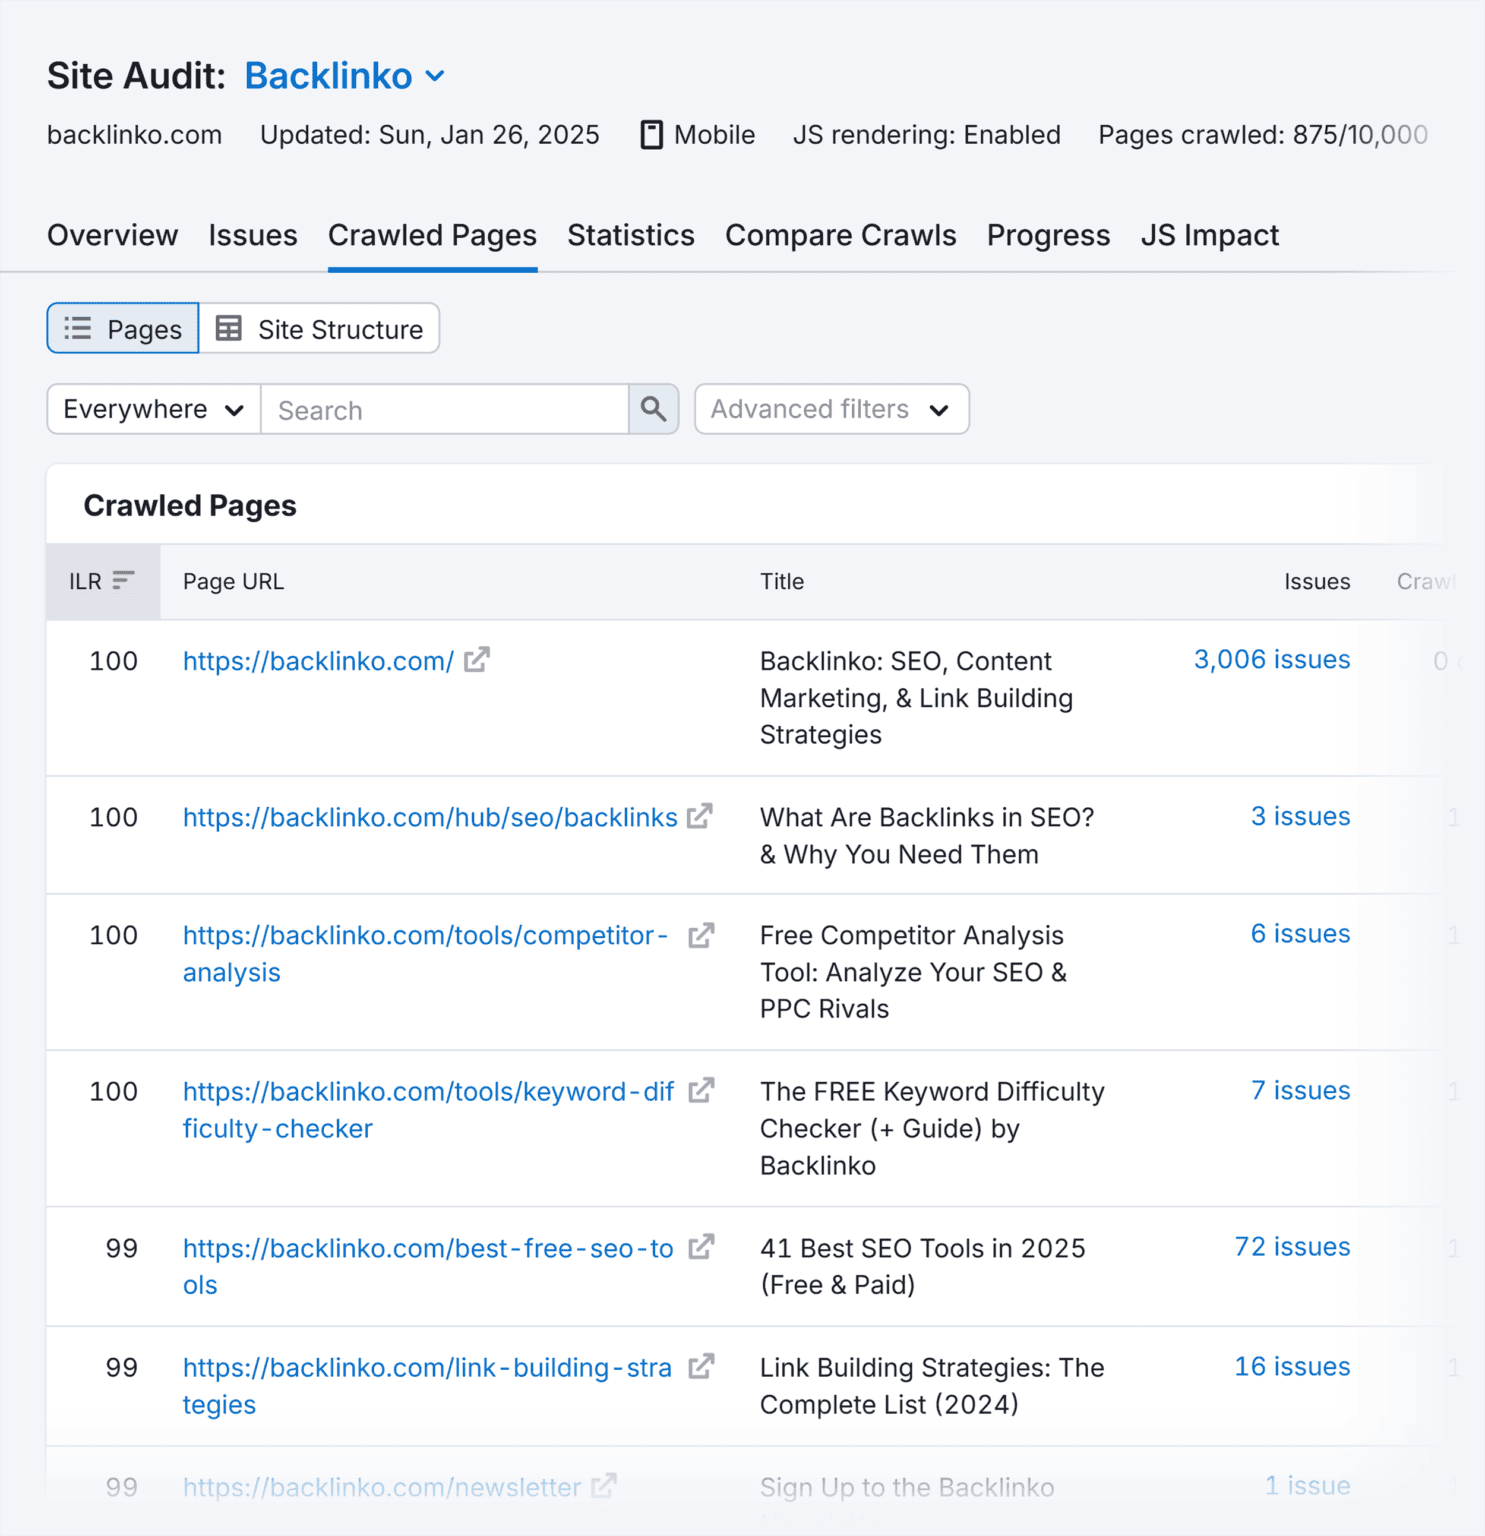Expand the Everywhere scope dropdown
This screenshot has width=1485, height=1536.
151,409
